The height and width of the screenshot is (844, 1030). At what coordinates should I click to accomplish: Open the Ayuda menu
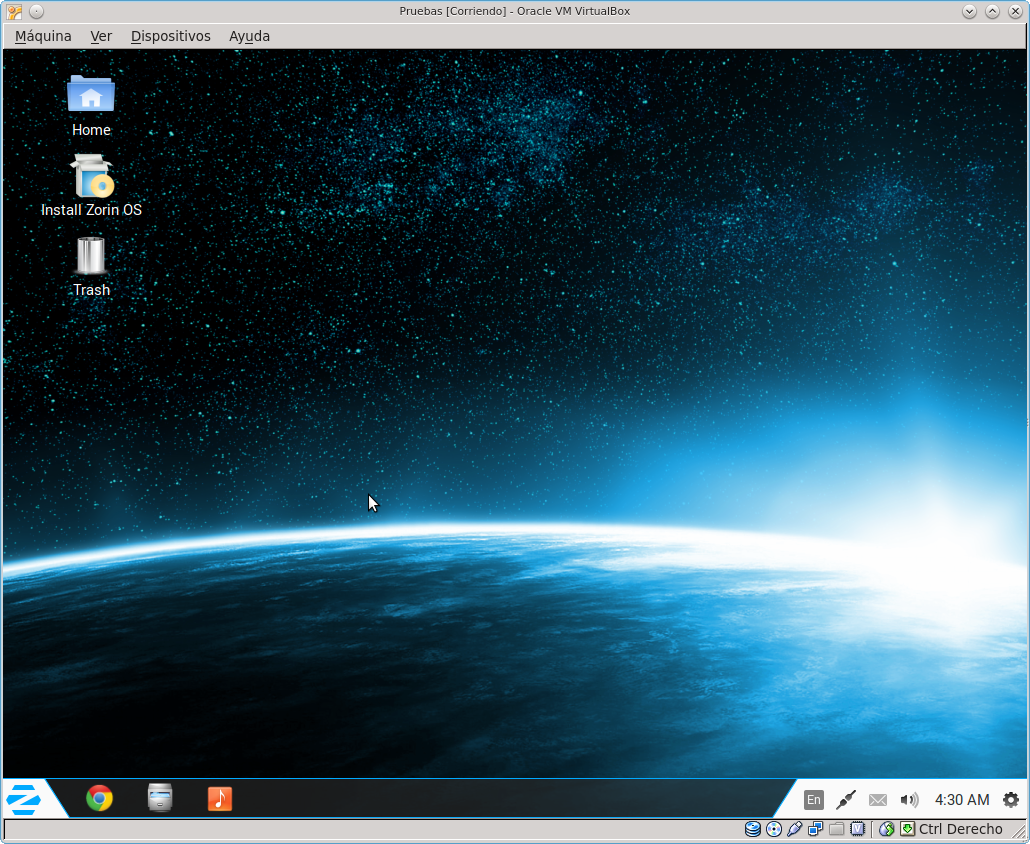pyautogui.click(x=249, y=36)
